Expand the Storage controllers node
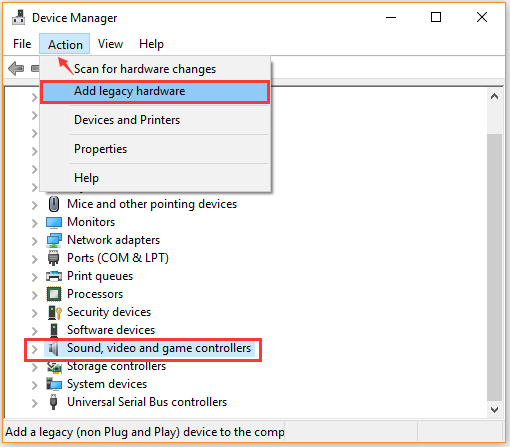Viewport: 510px width, 447px height. coord(34,367)
